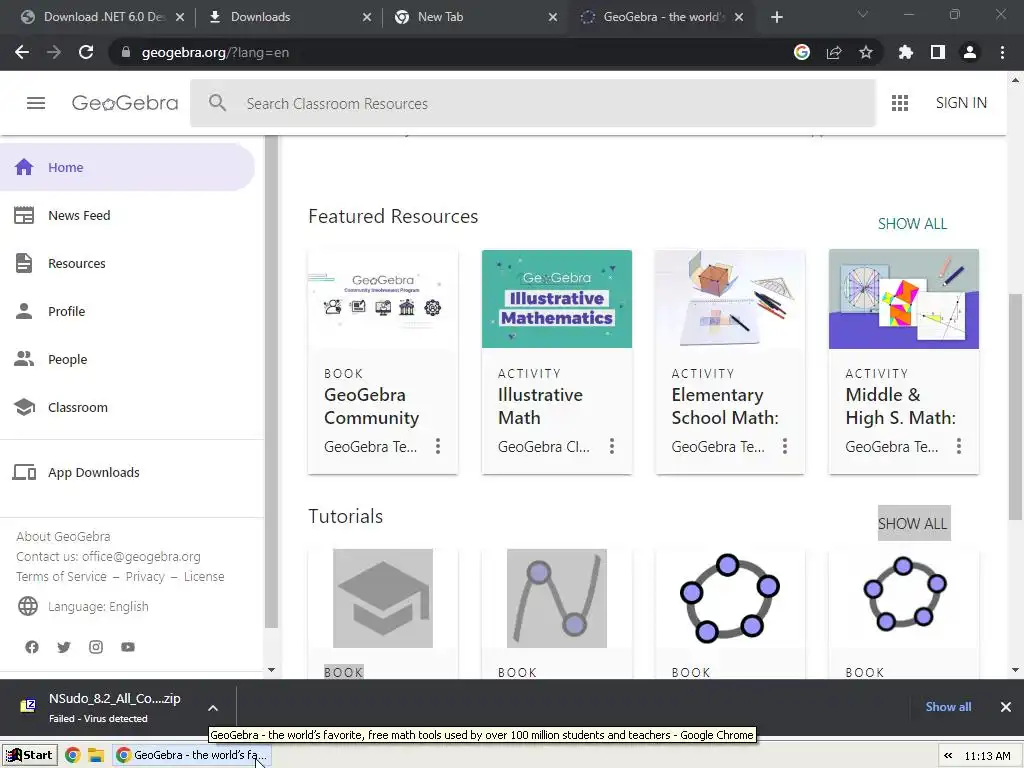Show all Tutorials
This screenshot has height=768, width=1024.
click(x=914, y=523)
